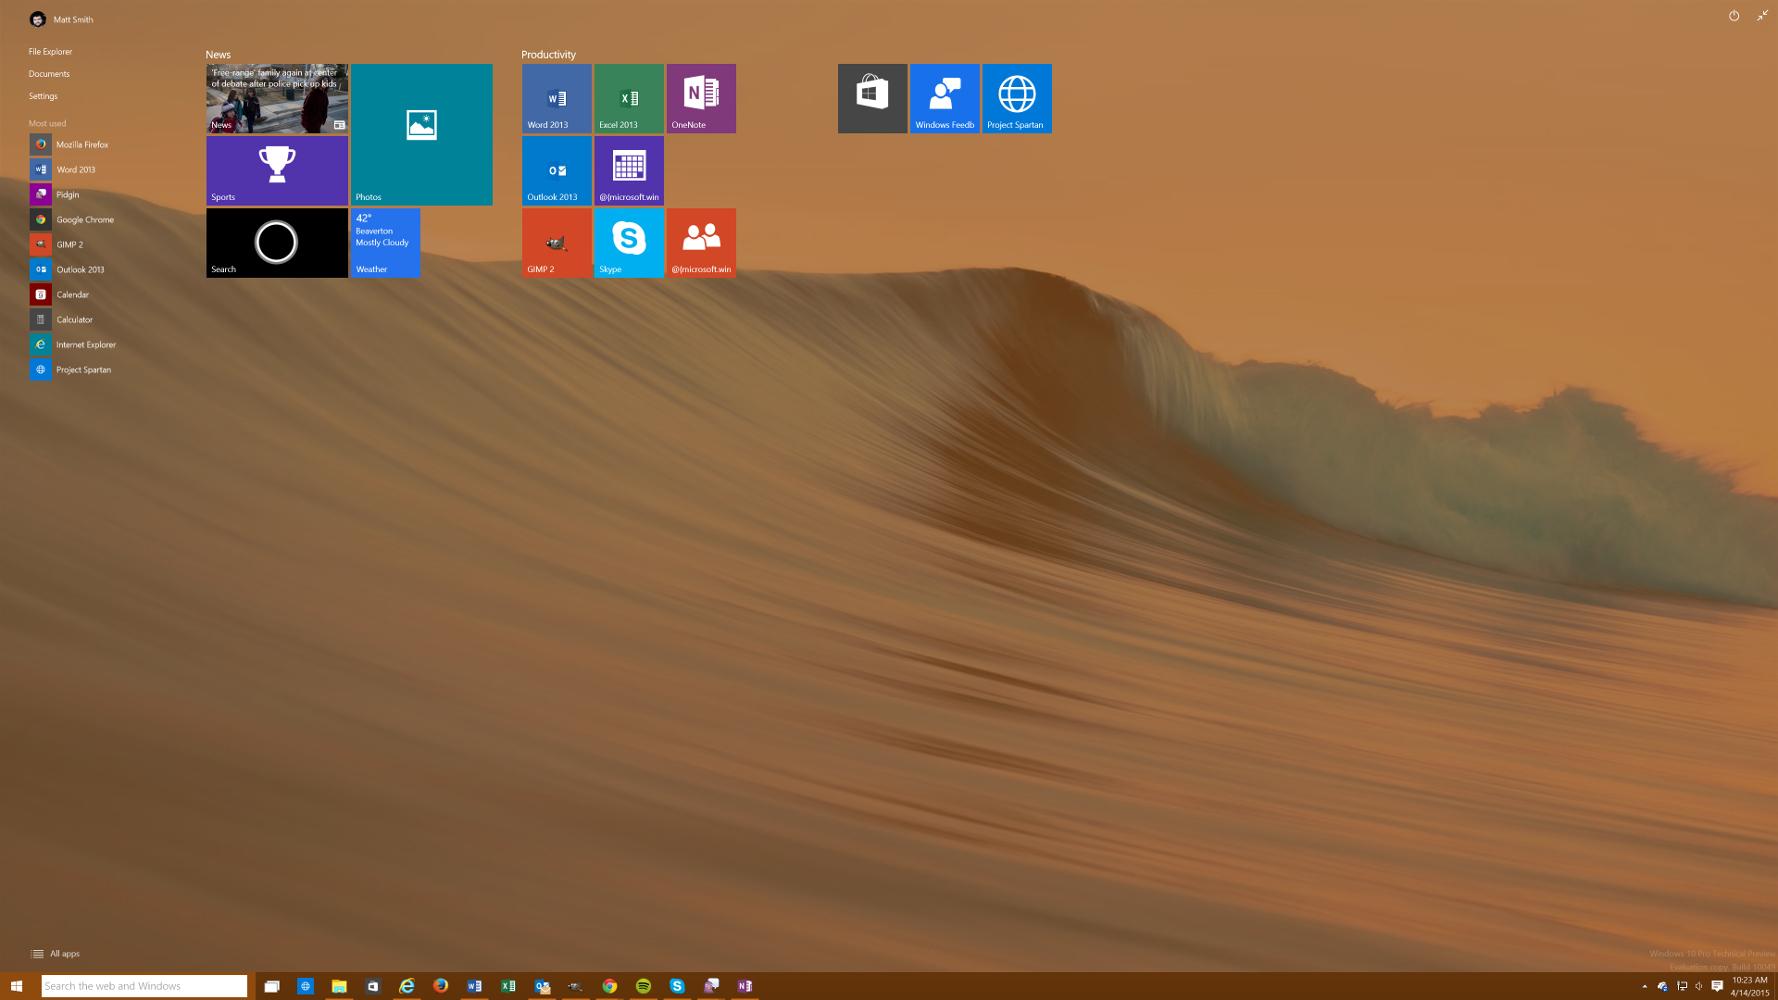Image resolution: width=1778 pixels, height=1000 pixels.
Task: Open the Windows Store tile
Action: coord(872,98)
